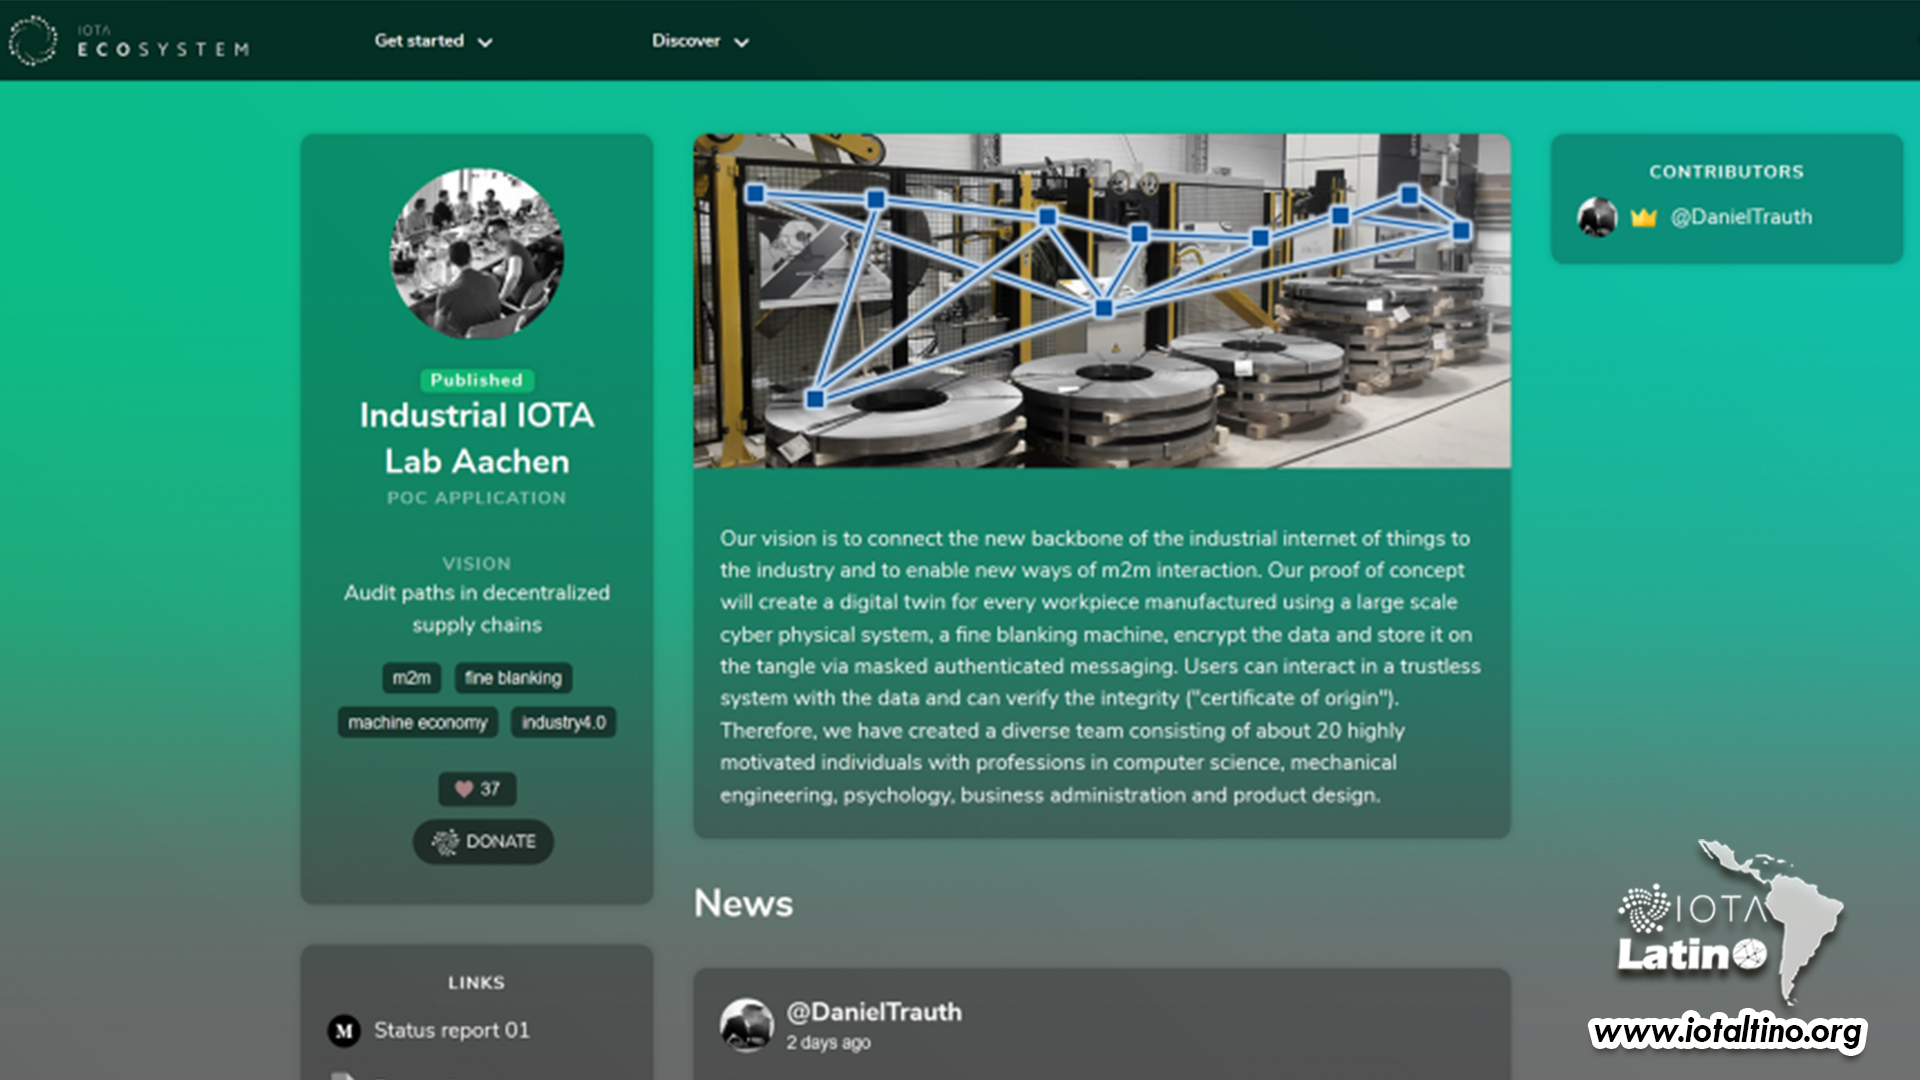This screenshot has height=1080, width=1920.
Task: Click contributor avatar in Contributors panel
Action: pos(1597,217)
